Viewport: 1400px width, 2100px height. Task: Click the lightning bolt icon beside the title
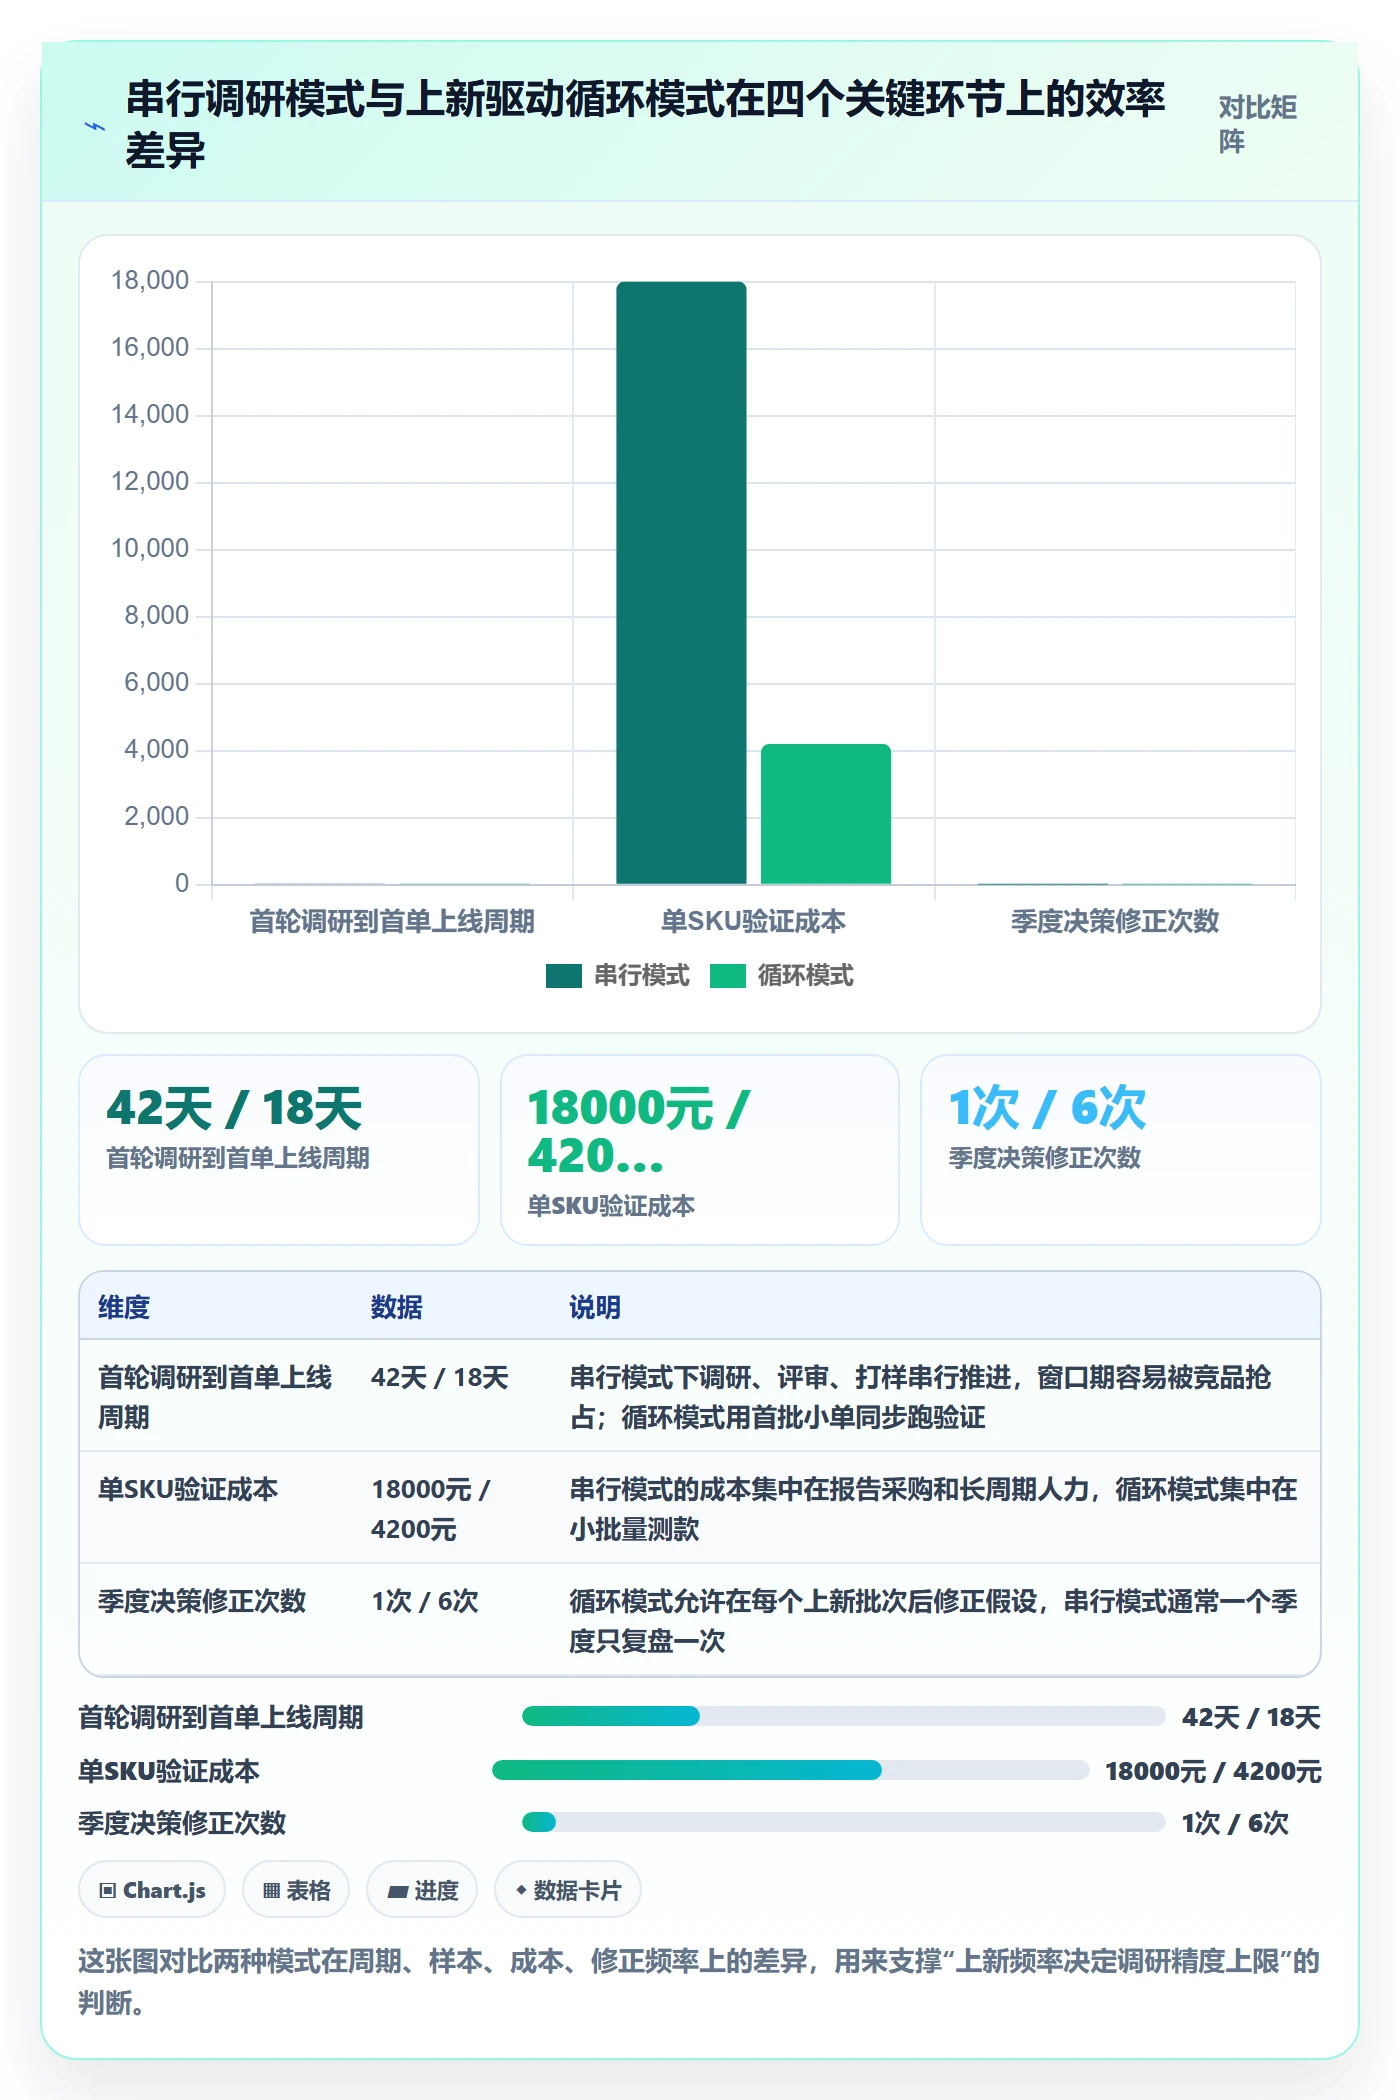point(94,127)
